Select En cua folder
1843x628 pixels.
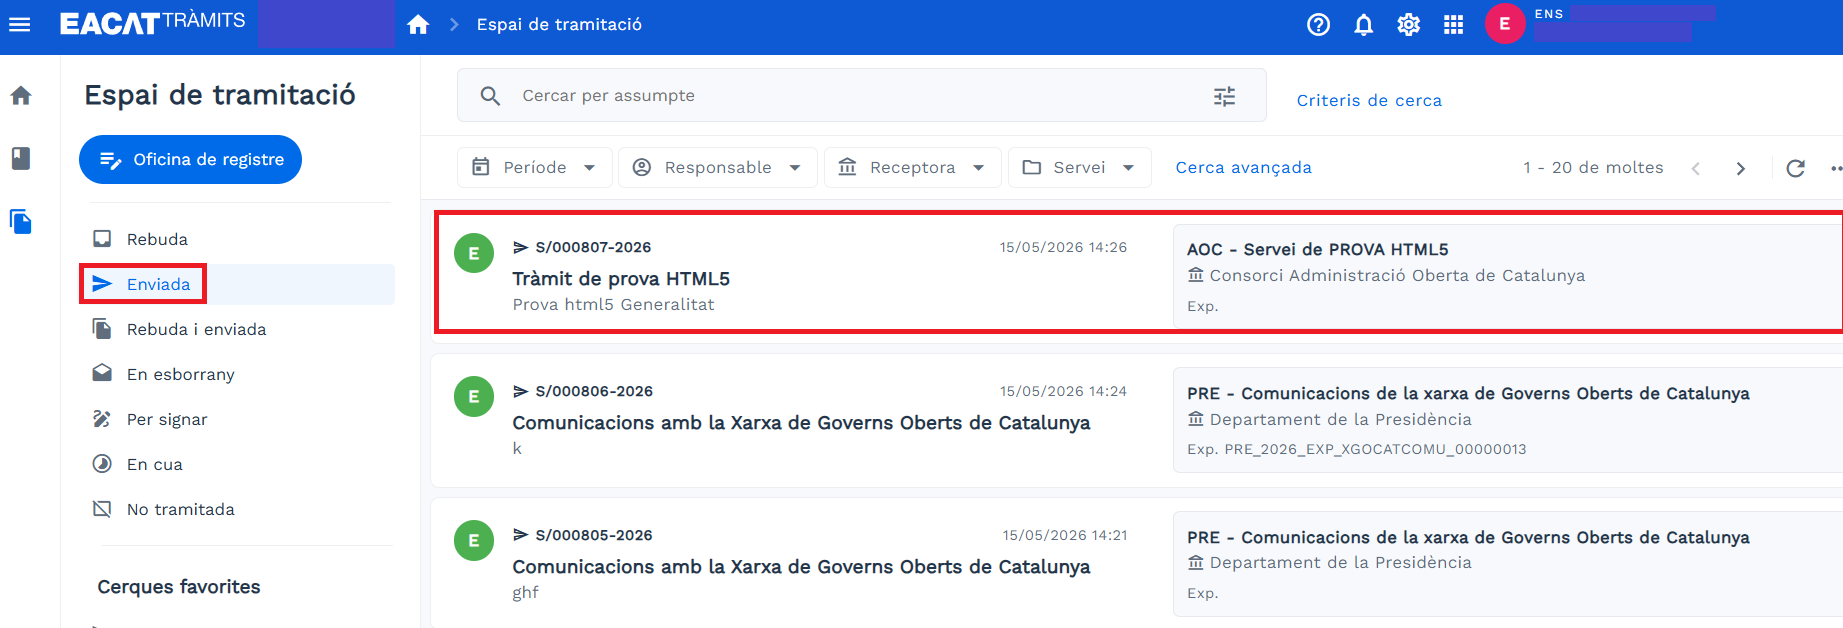[x=237, y=464]
